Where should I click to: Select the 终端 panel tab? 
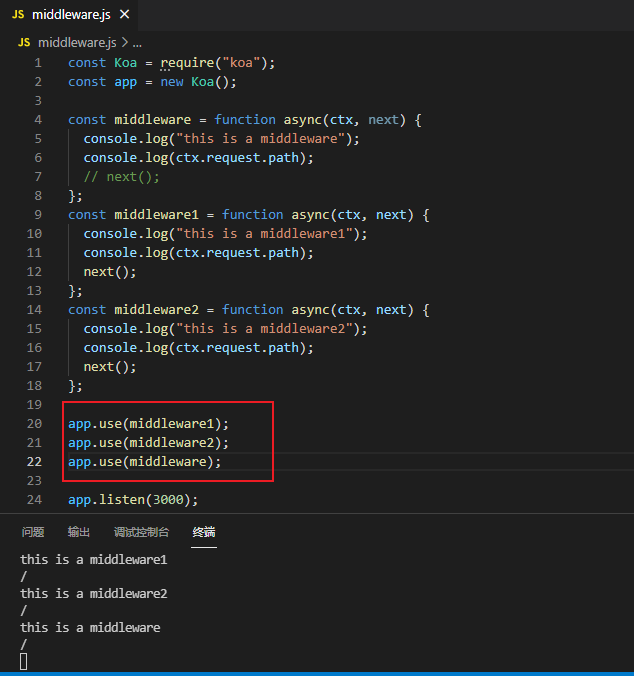tap(204, 532)
